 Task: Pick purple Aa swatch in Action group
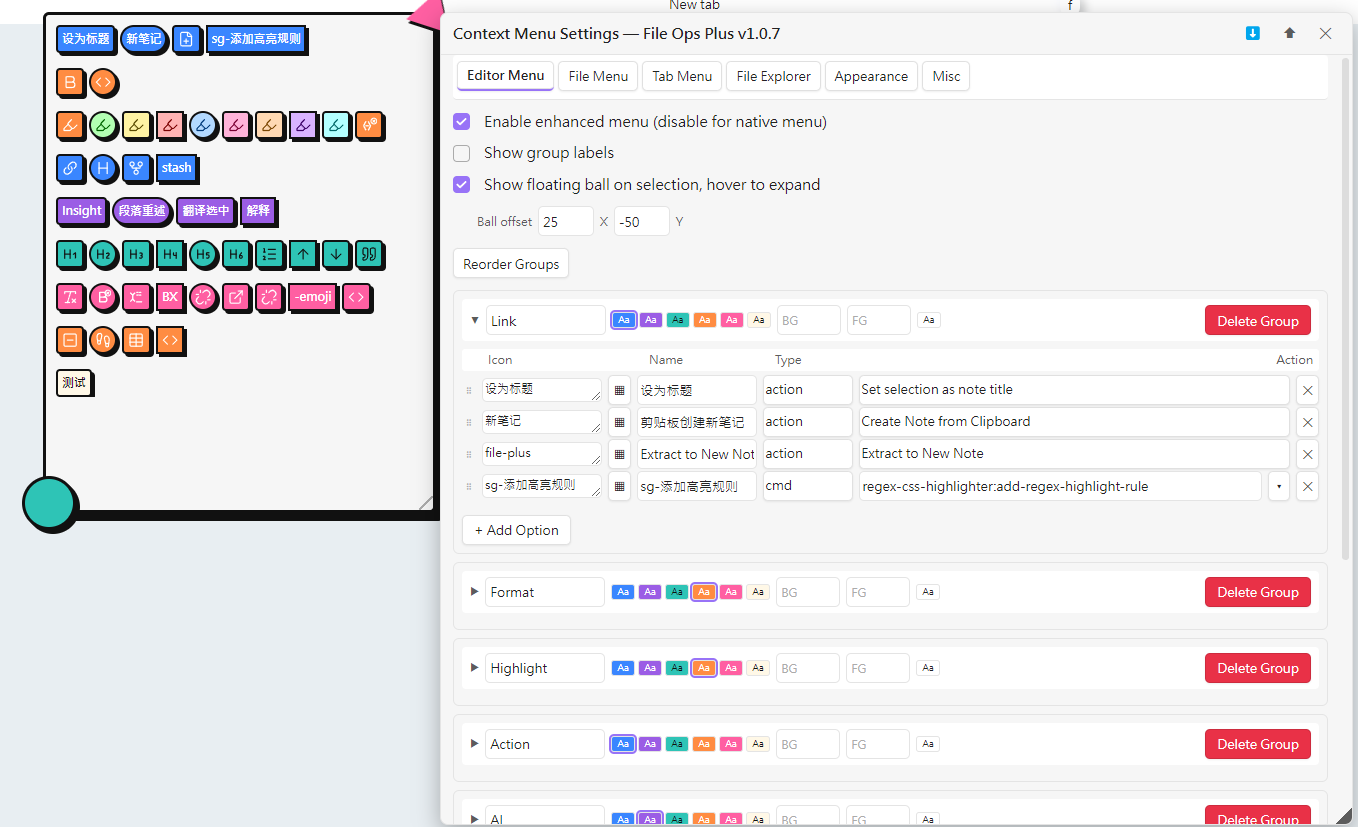(x=650, y=744)
